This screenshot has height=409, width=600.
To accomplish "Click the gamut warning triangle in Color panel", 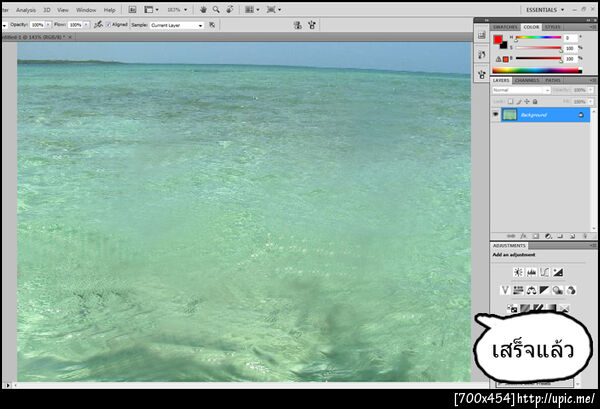I will tap(498, 59).
